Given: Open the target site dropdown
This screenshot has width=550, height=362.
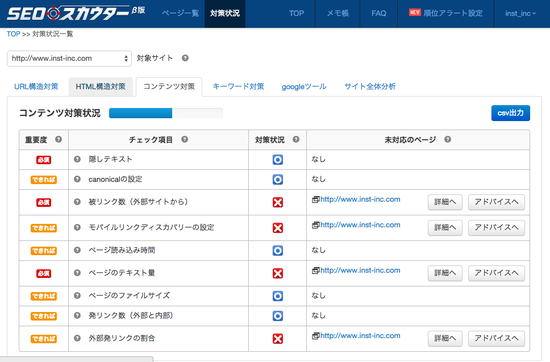Looking at the screenshot, I should point(69,58).
